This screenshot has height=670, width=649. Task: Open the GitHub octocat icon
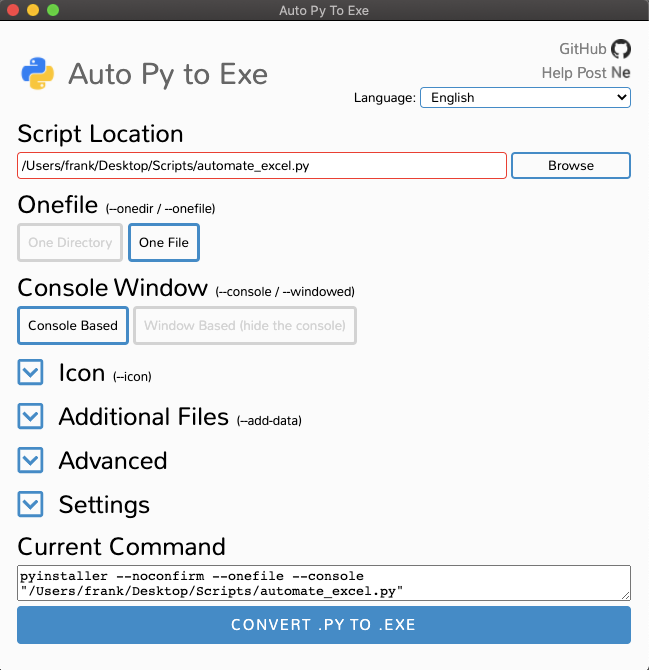click(x=620, y=49)
